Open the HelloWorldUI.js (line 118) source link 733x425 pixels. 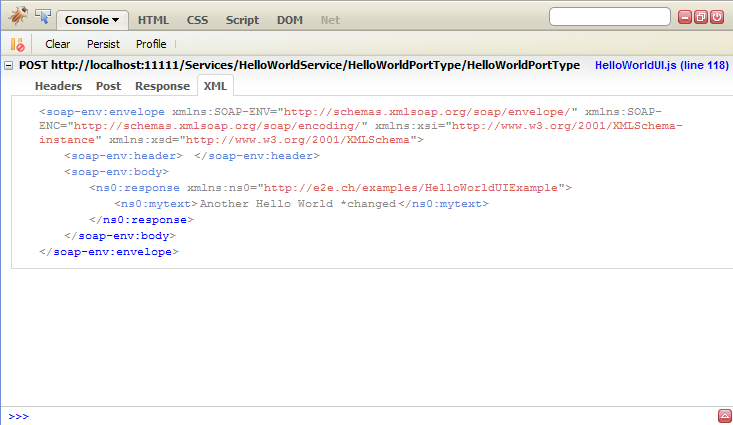coord(660,65)
